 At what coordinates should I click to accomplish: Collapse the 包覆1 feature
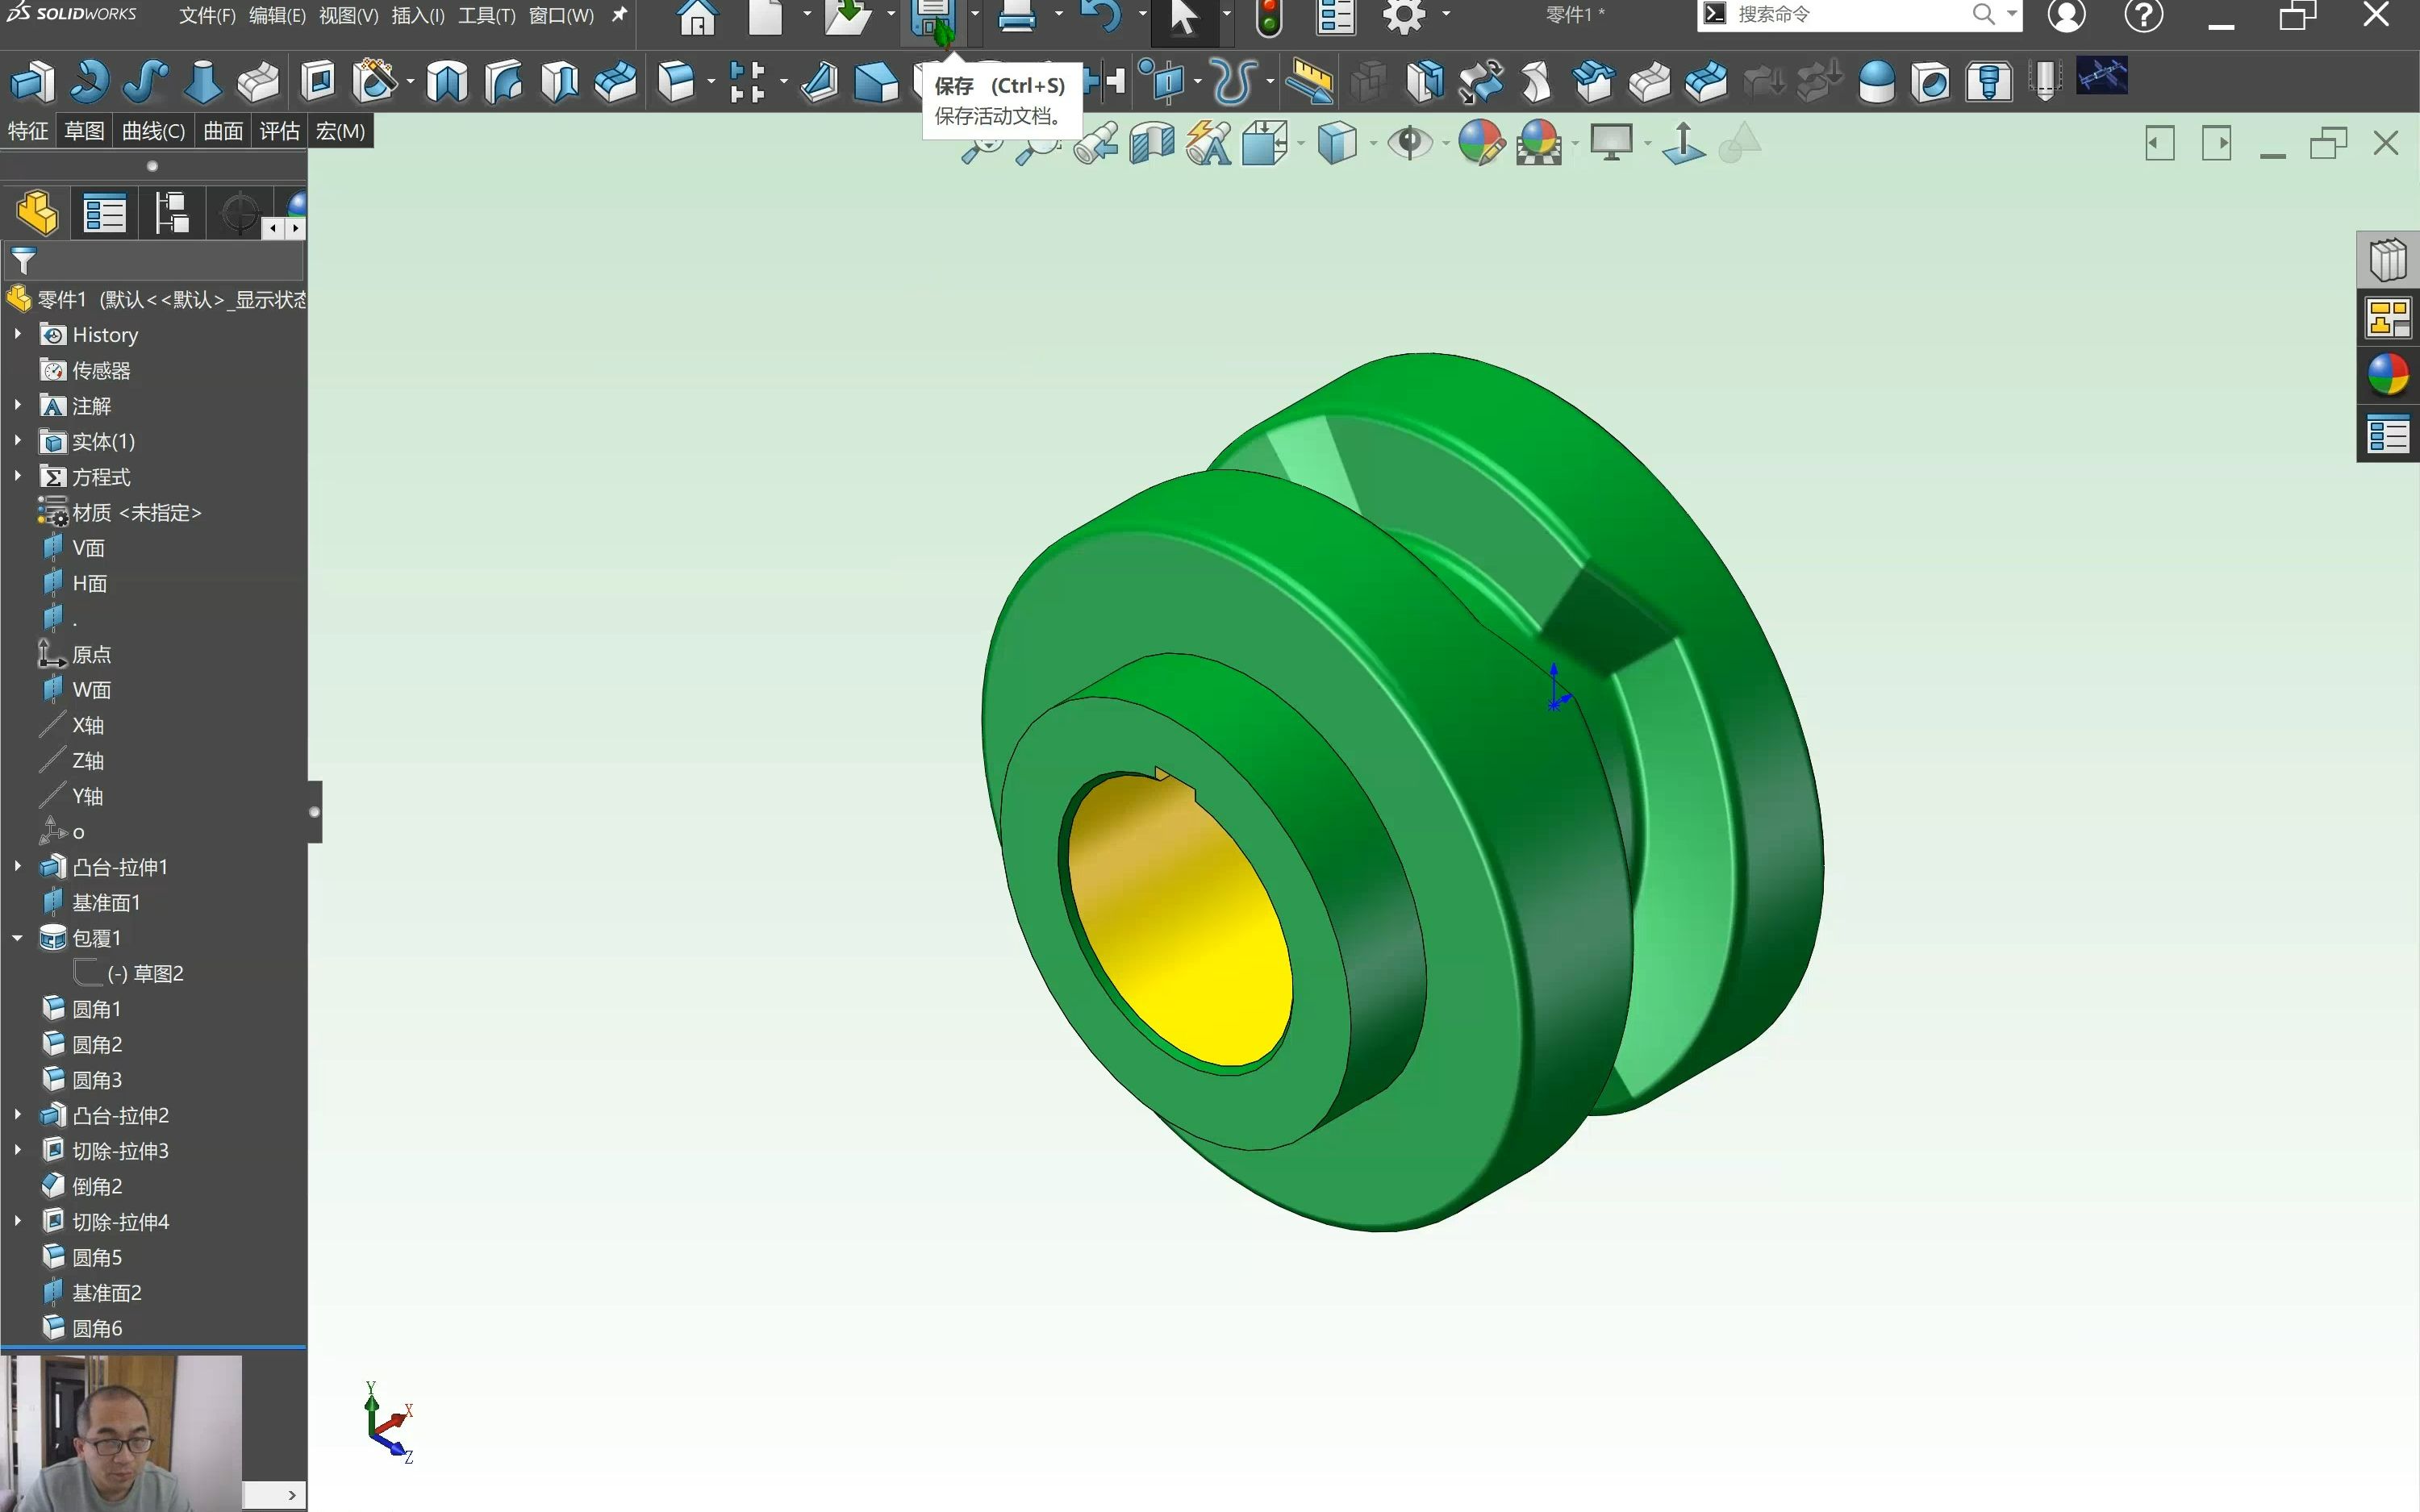[x=18, y=937]
